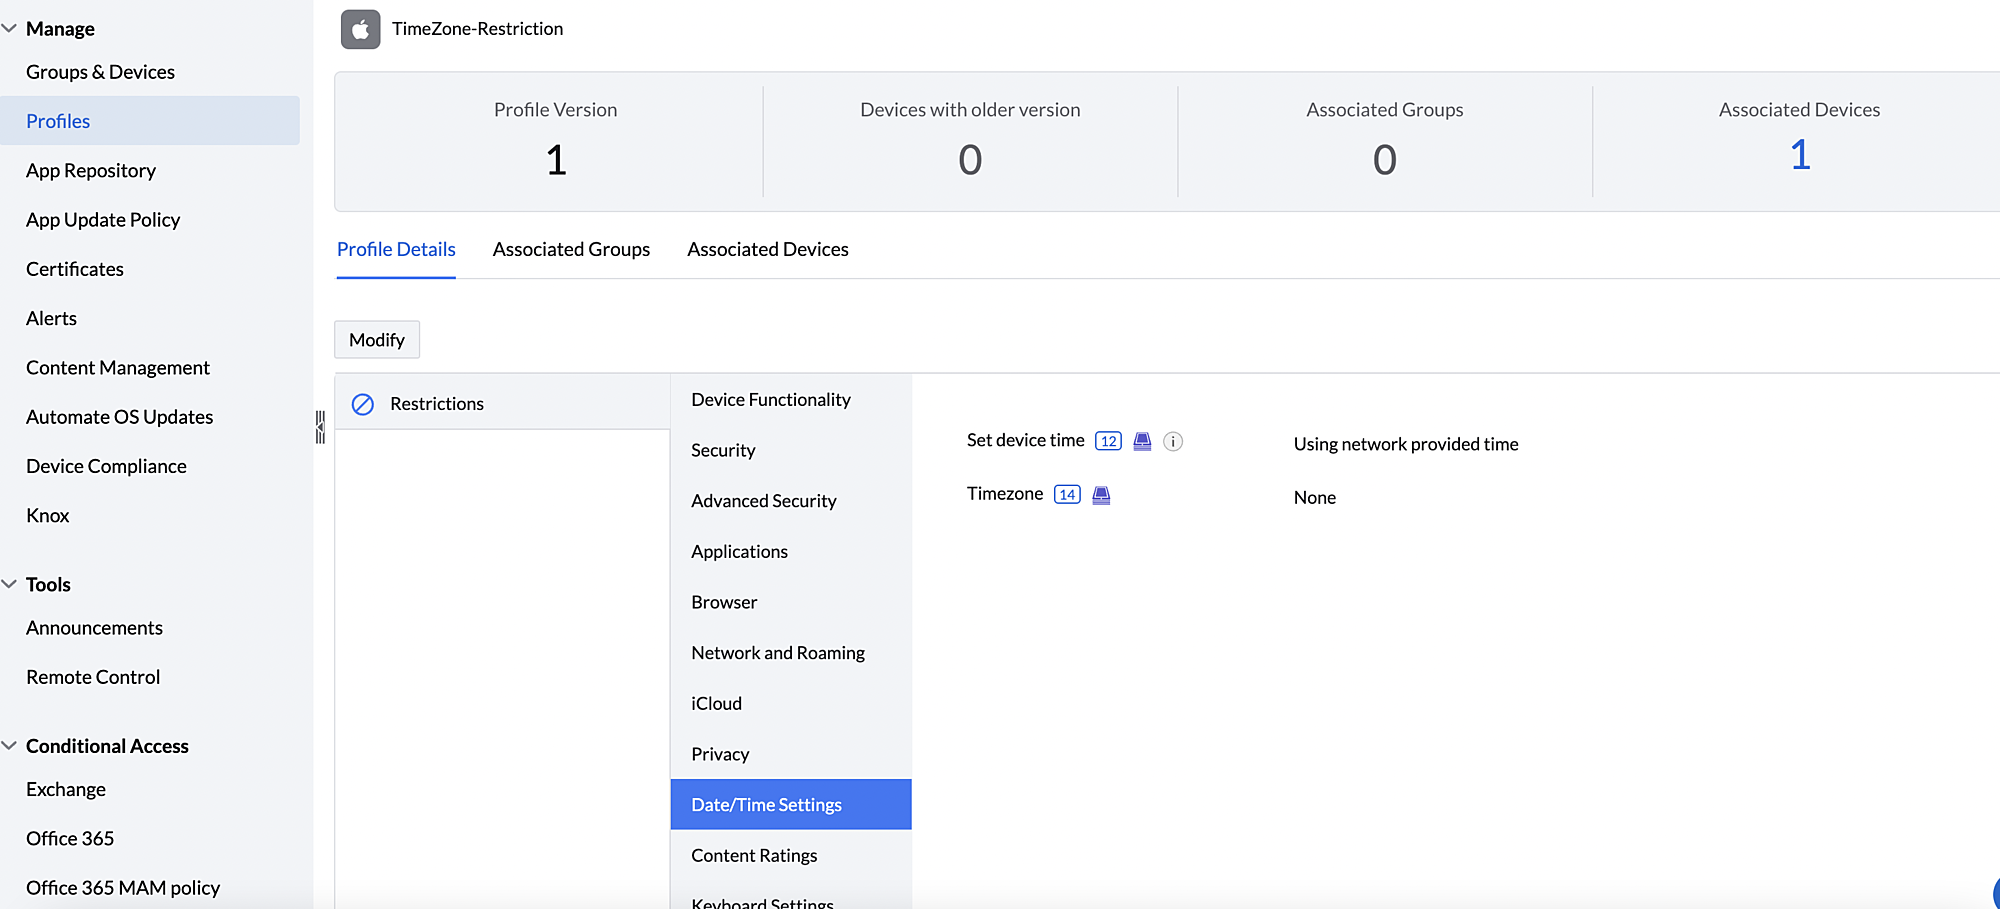This screenshot has width=2000, height=909.
Task: Switch to the Associated Groups tab
Action: coord(571,249)
